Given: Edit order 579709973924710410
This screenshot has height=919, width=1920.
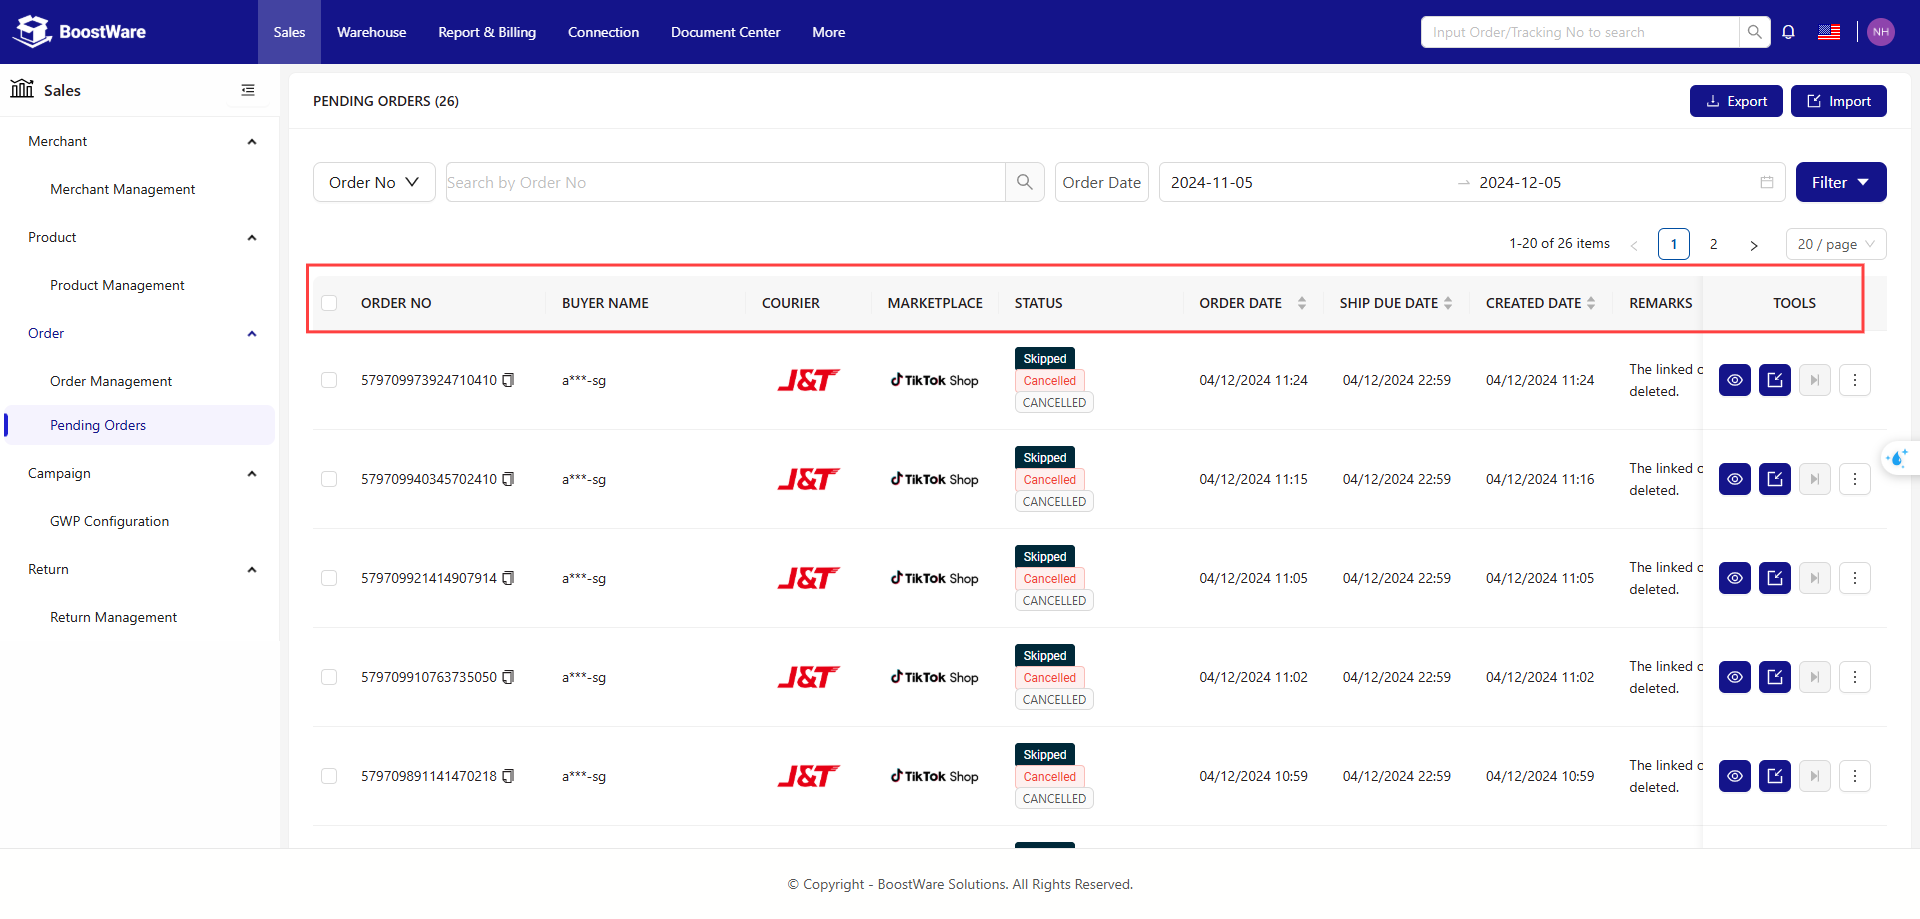Looking at the screenshot, I should [1775, 380].
